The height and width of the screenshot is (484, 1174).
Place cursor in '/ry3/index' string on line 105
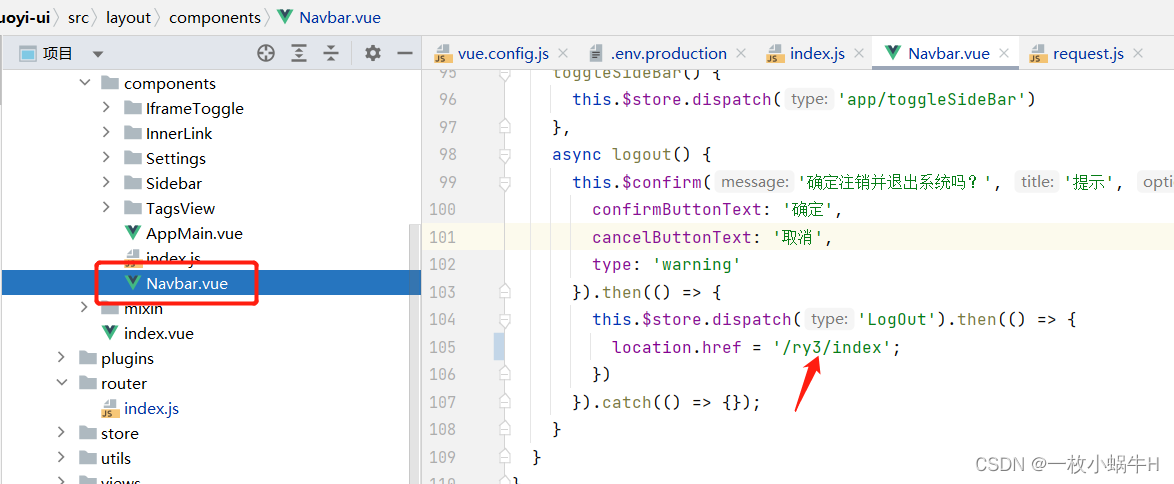pyautogui.click(x=836, y=347)
